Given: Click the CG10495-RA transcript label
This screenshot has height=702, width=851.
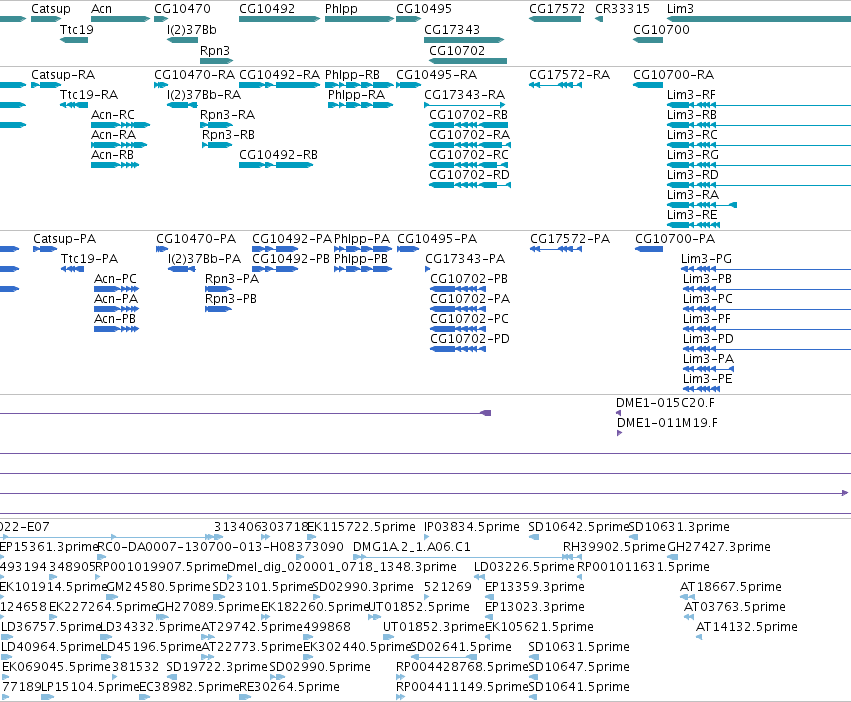Looking at the screenshot, I should point(436,74).
